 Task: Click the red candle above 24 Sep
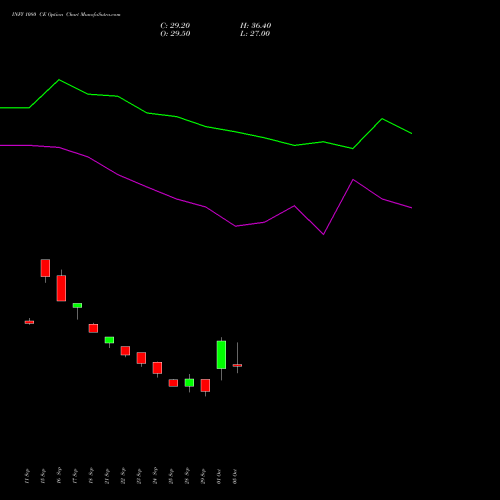157,368
